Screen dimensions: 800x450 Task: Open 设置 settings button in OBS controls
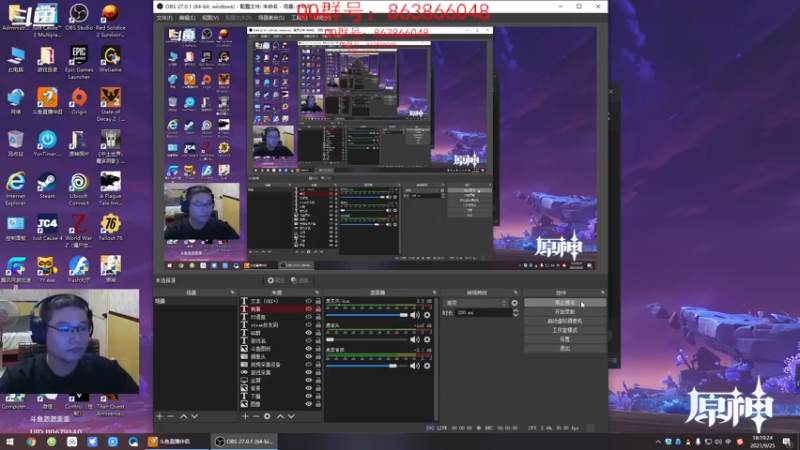point(565,339)
